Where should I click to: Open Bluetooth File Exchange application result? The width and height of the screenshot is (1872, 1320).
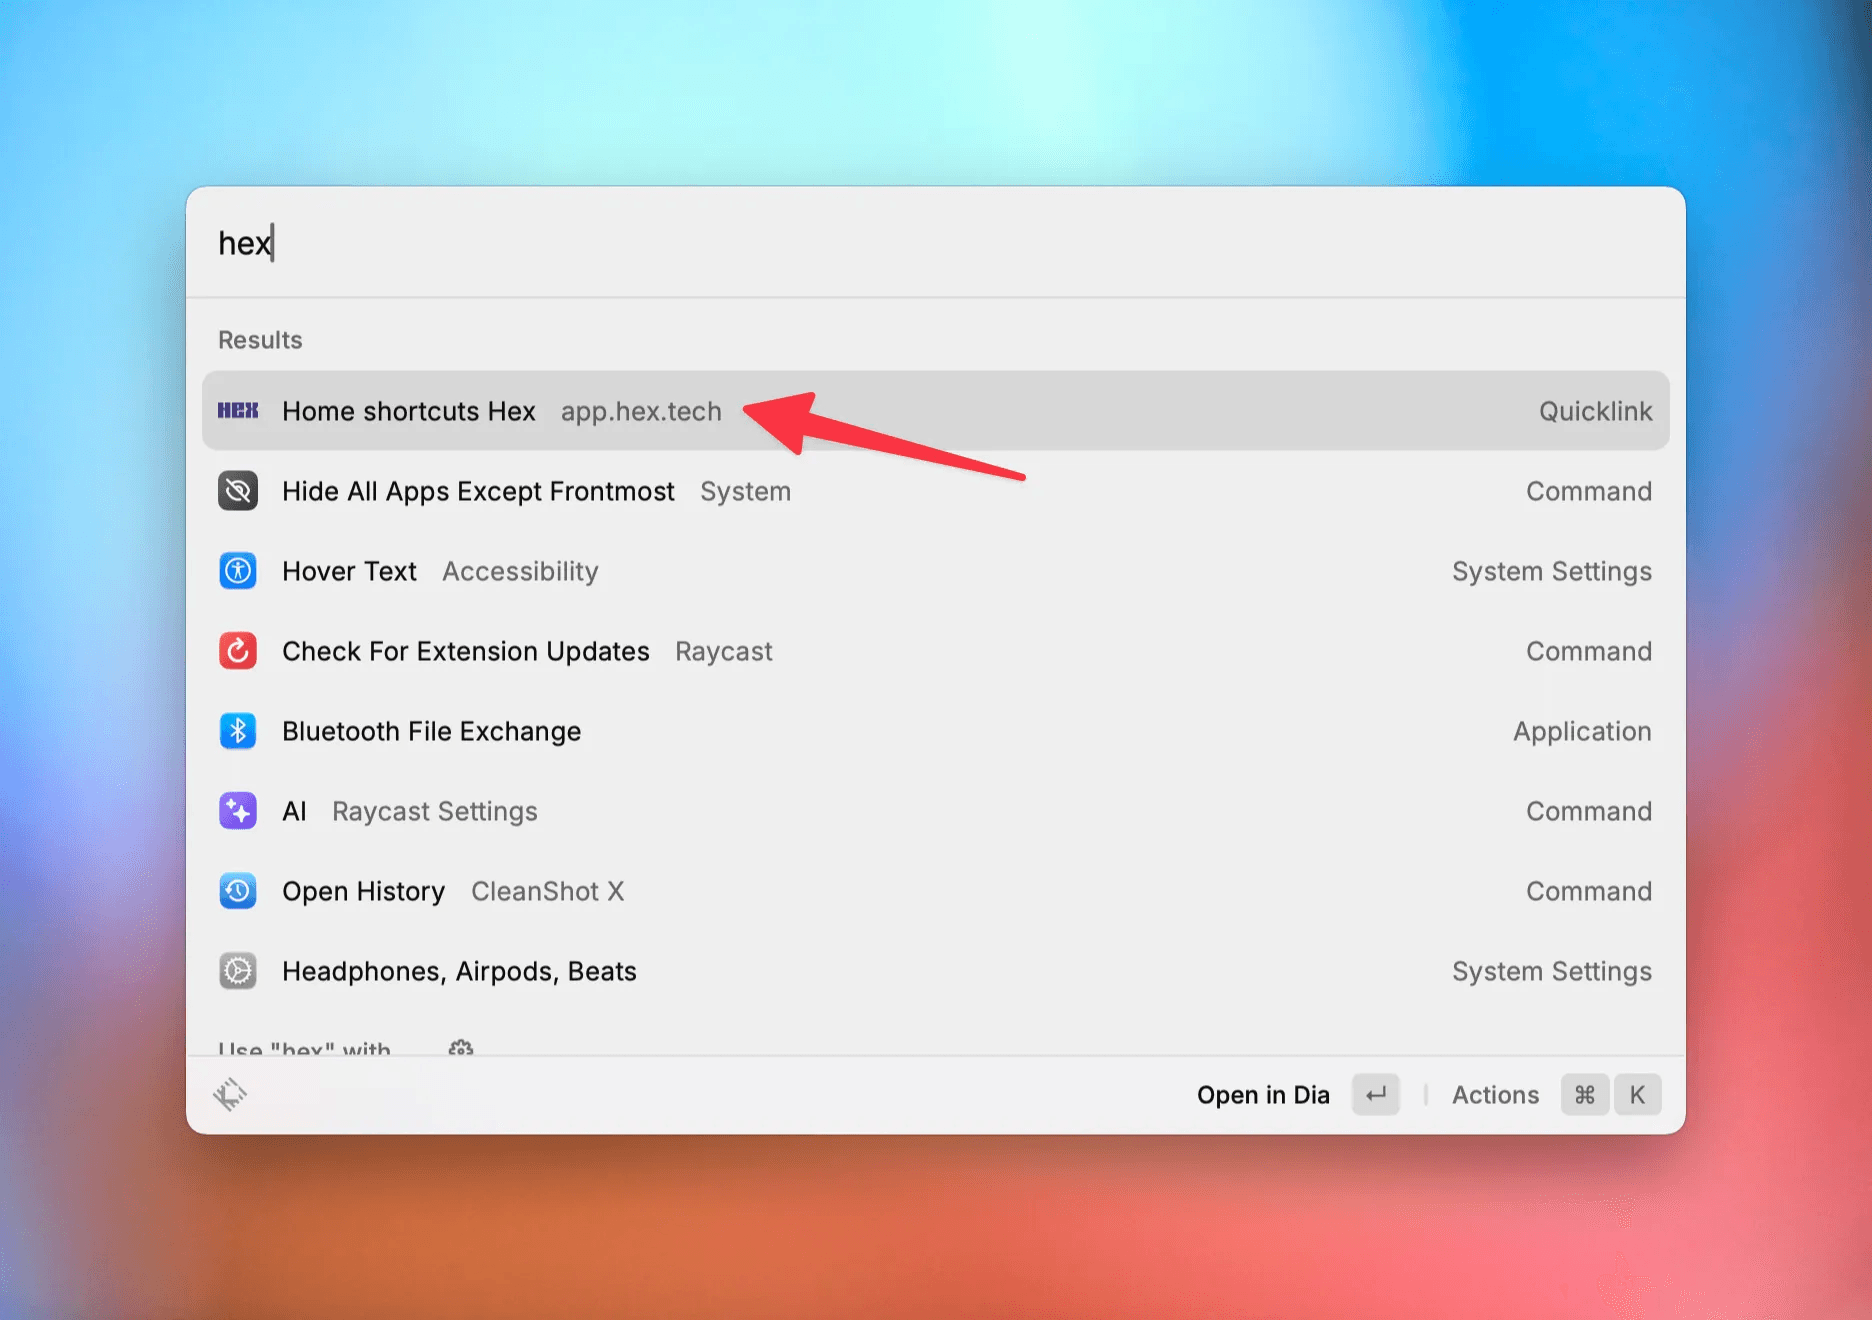tap(936, 731)
